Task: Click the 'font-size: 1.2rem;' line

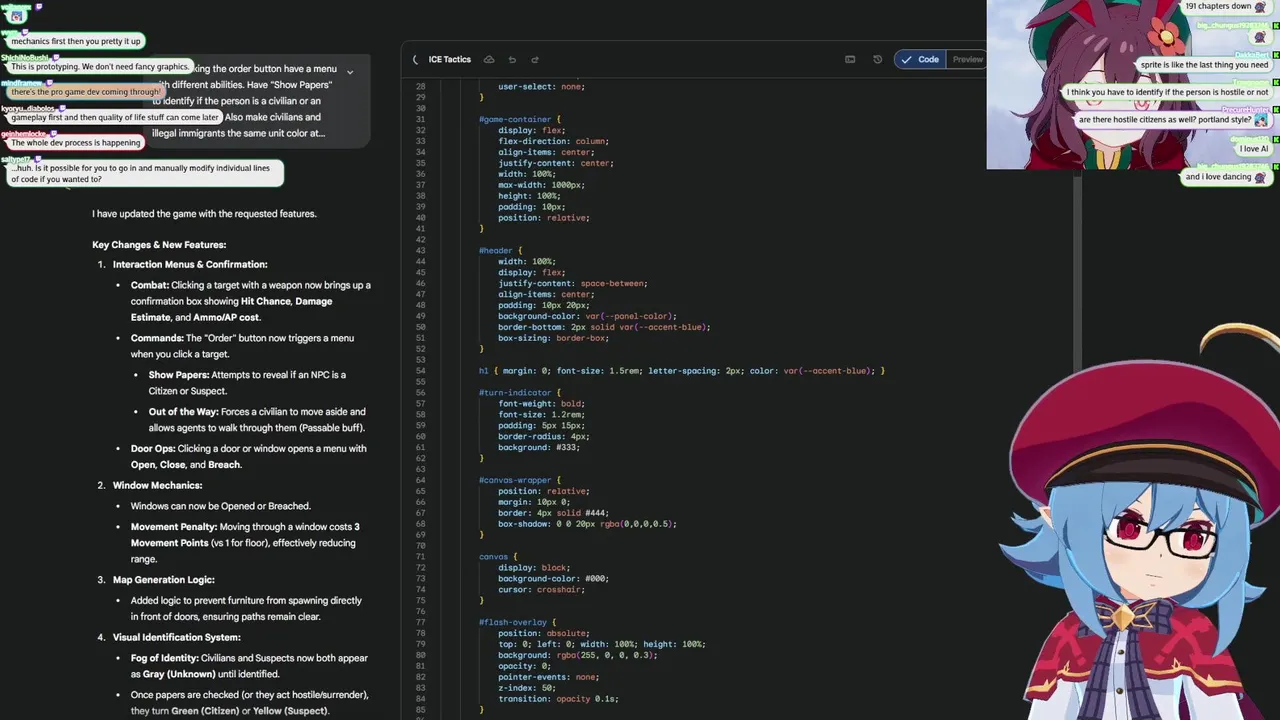Action: pyautogui.click(x=541, y=414)
